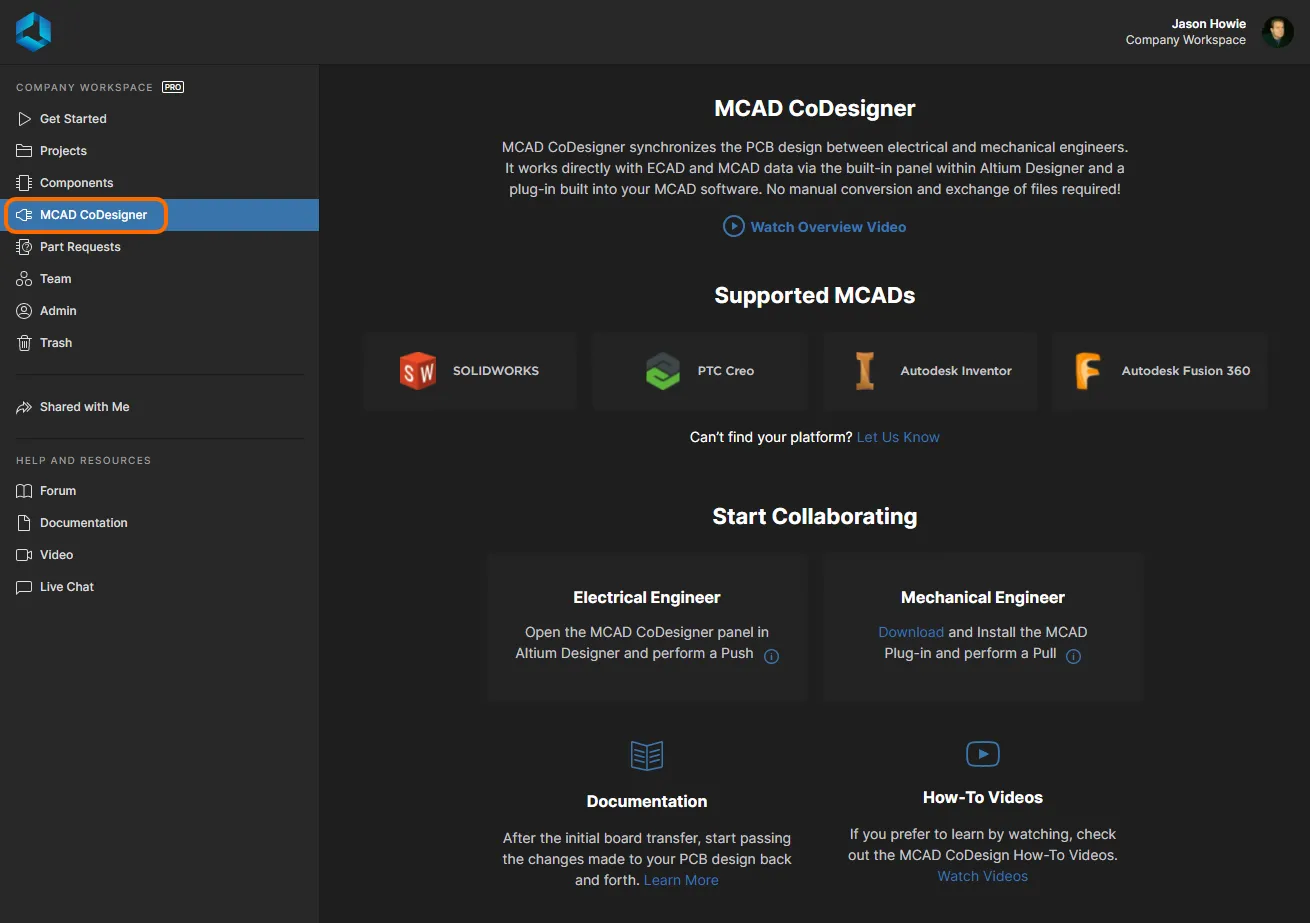
Task: Select the Autodesk Inventor MCAD card
Action: (x=930, y=371)
